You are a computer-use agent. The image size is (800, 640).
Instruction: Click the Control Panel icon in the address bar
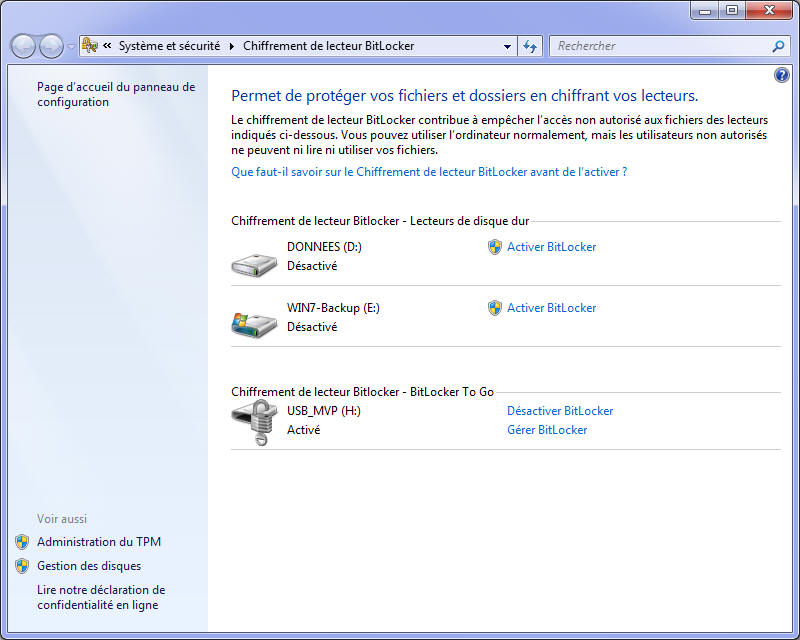(90, 46)
